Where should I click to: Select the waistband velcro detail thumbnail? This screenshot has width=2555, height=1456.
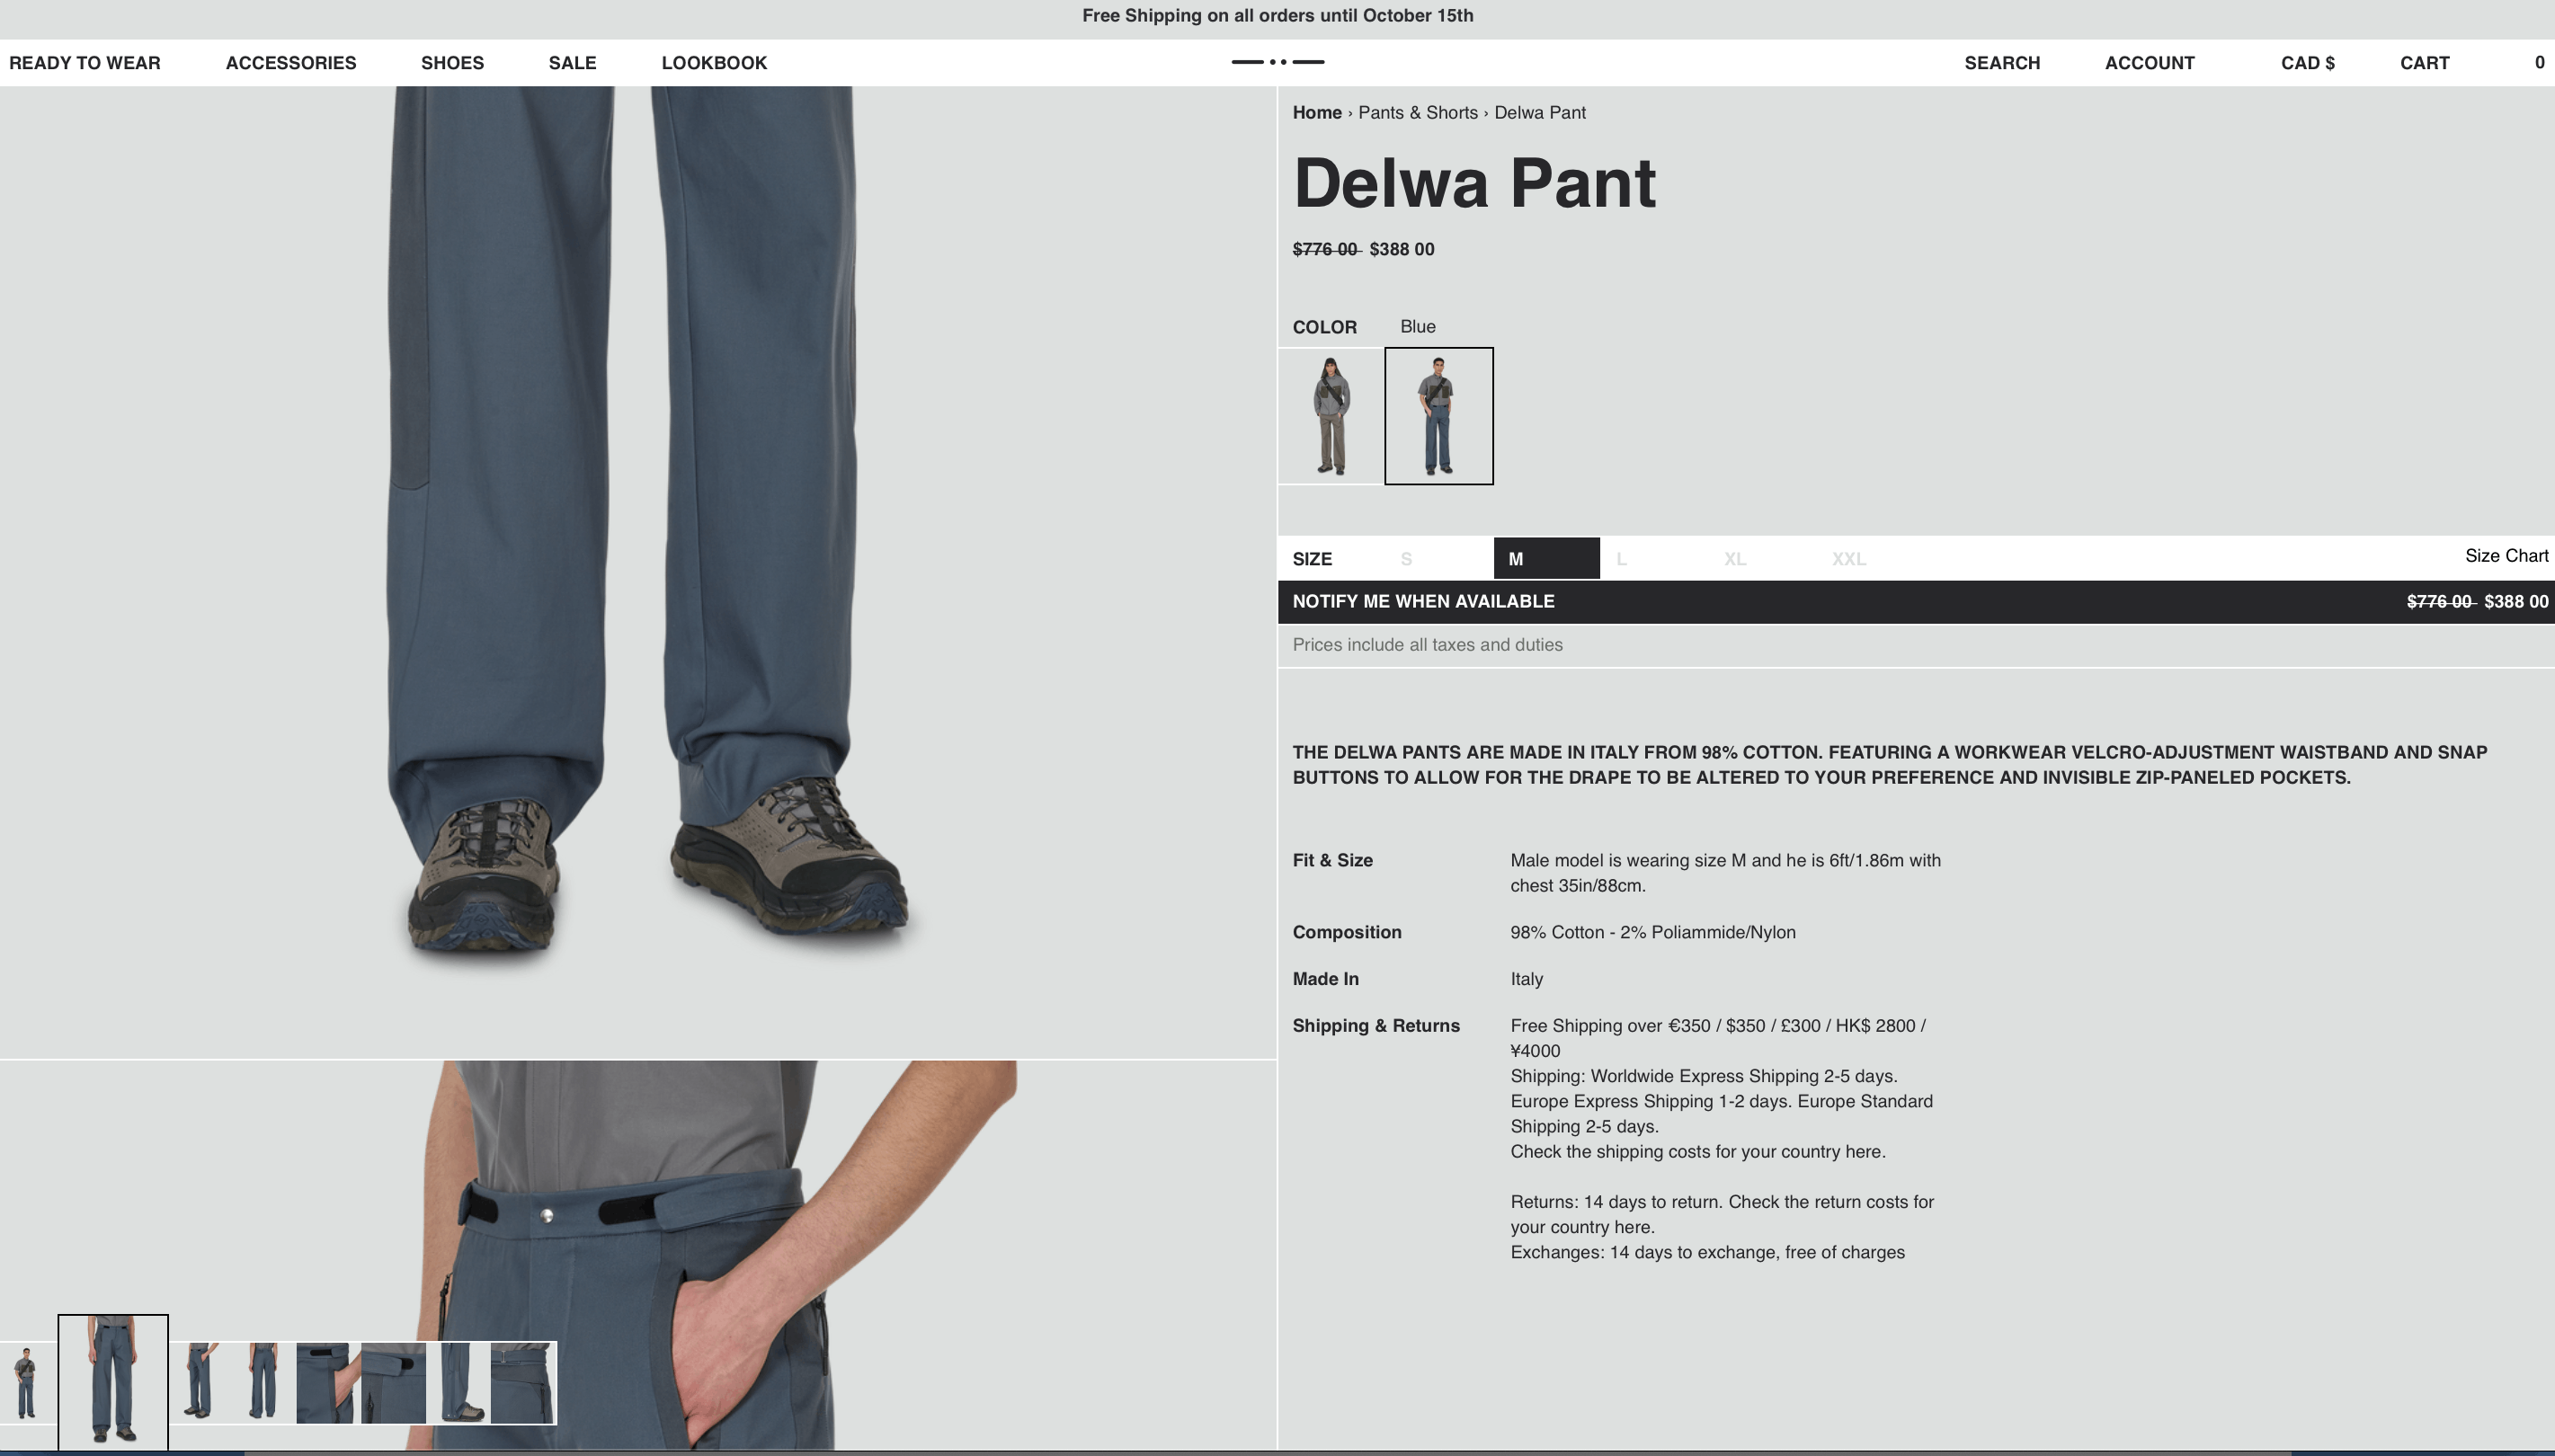point(393,1383)
